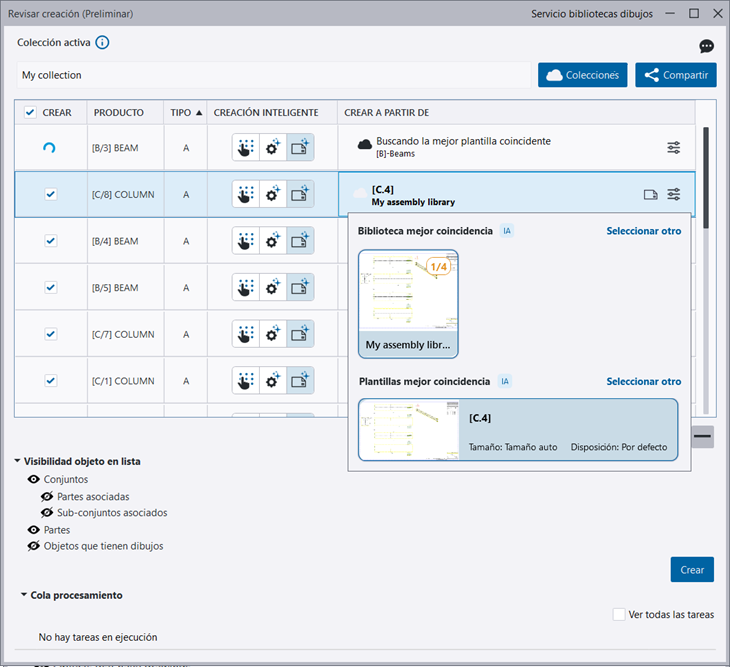Click the PRODUCTO column header
The image size is (730, 667).
pos(118,113)
